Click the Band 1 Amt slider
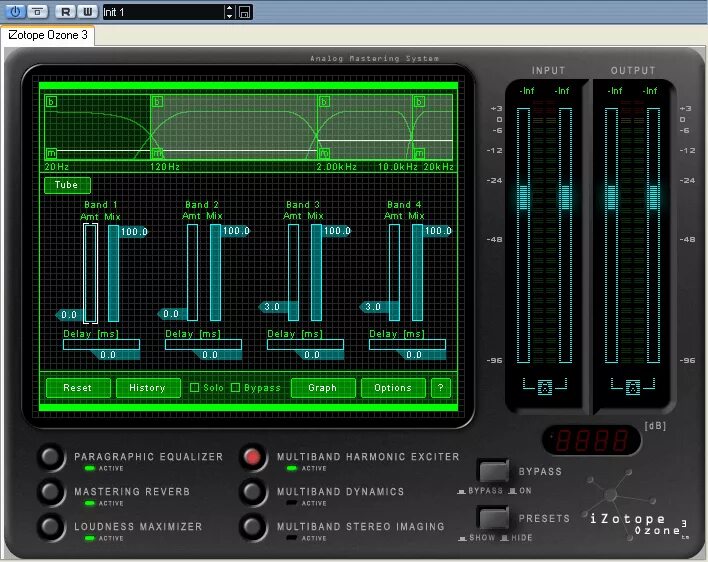The height and width of the screenshot is (562, 708). tap(90, 273)
